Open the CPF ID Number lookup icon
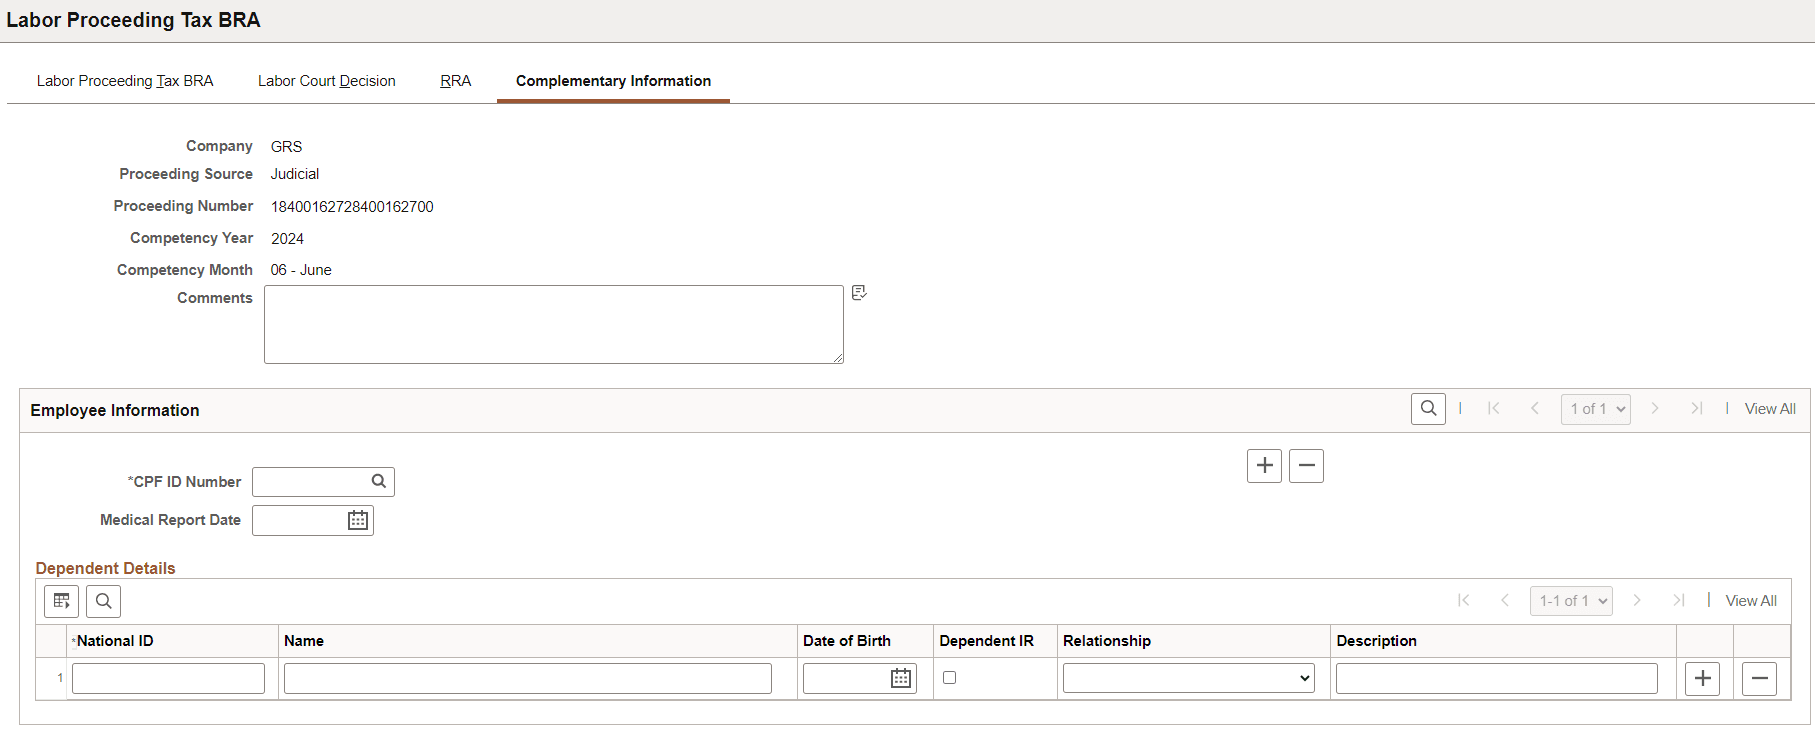The width and height of the screenshot is (1815, 731). (379, 481)
